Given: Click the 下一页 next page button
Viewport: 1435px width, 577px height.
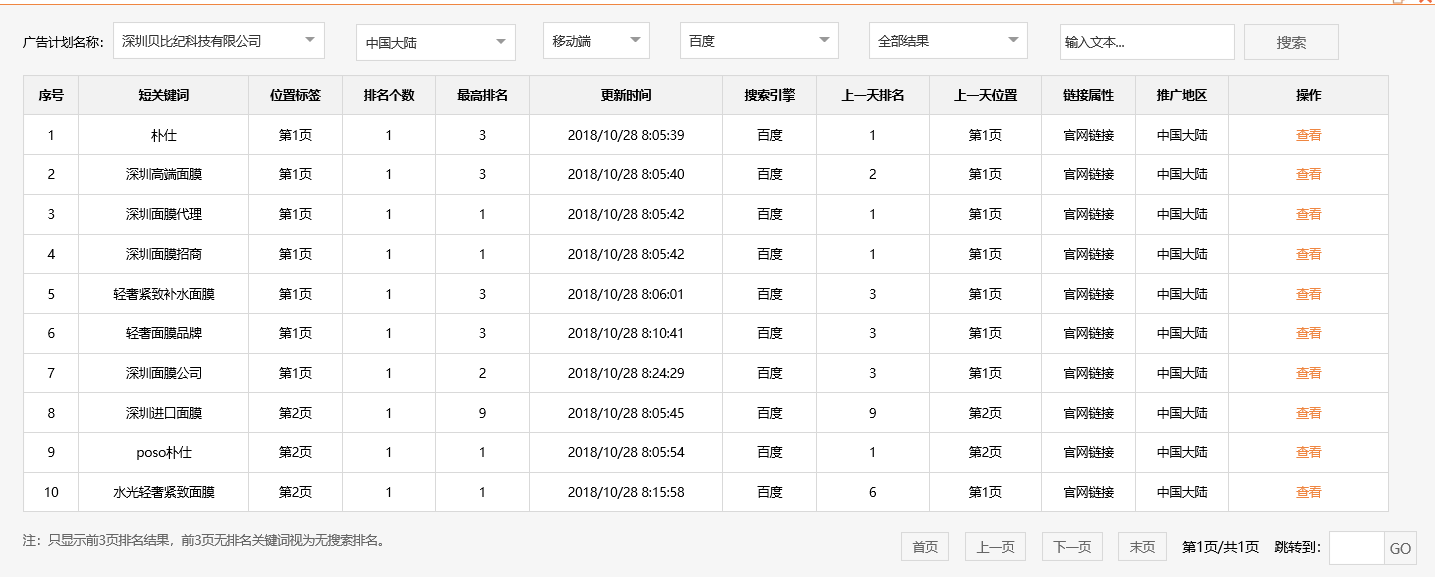Looking at the screenshot, I should [1070, 547].
